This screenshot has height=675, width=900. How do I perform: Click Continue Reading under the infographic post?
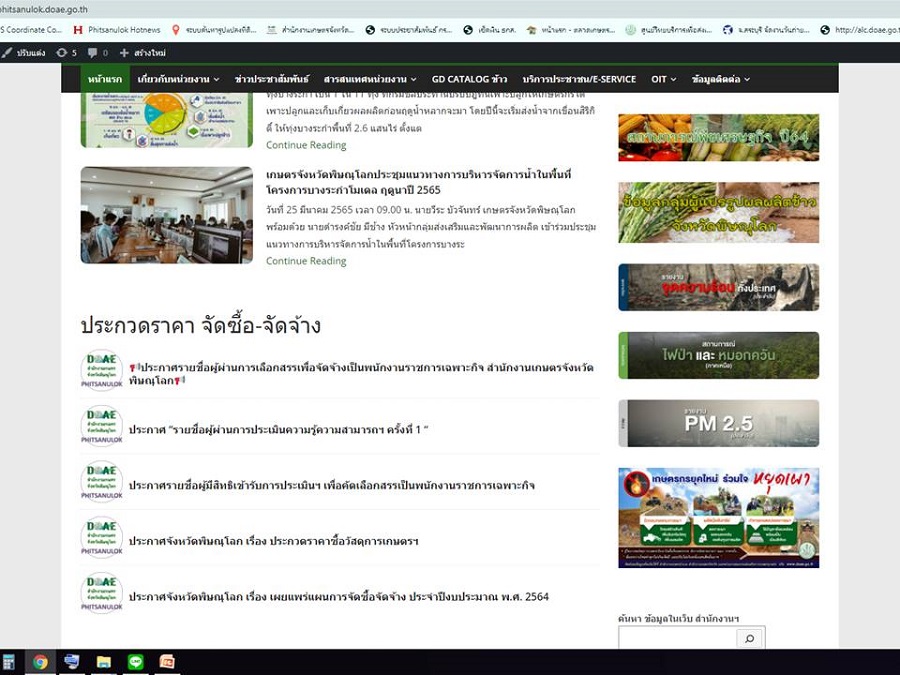pos(306,145)
